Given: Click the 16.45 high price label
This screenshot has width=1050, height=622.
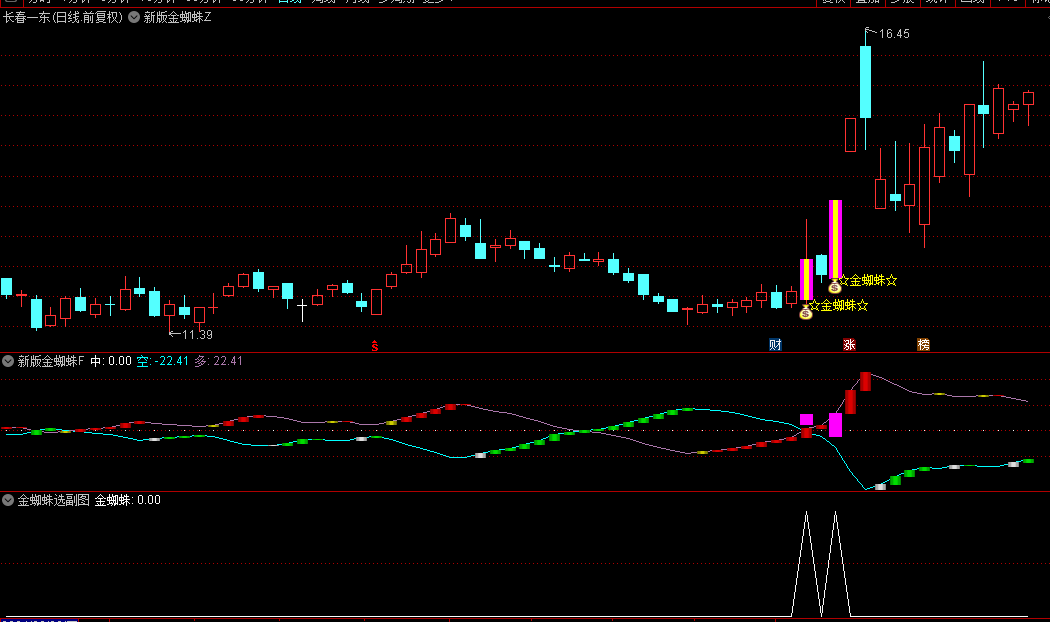Looking at the screenshot, I should click(x=894, y=33).
